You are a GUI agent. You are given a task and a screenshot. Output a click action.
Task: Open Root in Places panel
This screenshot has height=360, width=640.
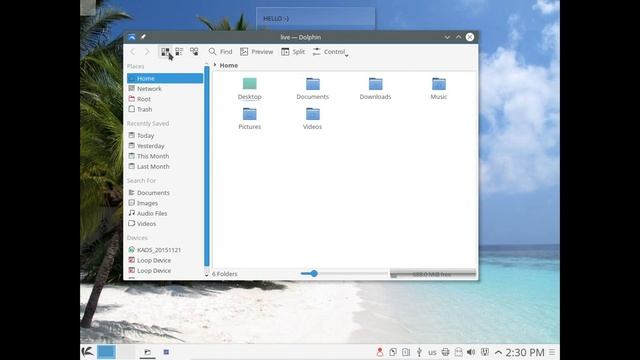165,99
